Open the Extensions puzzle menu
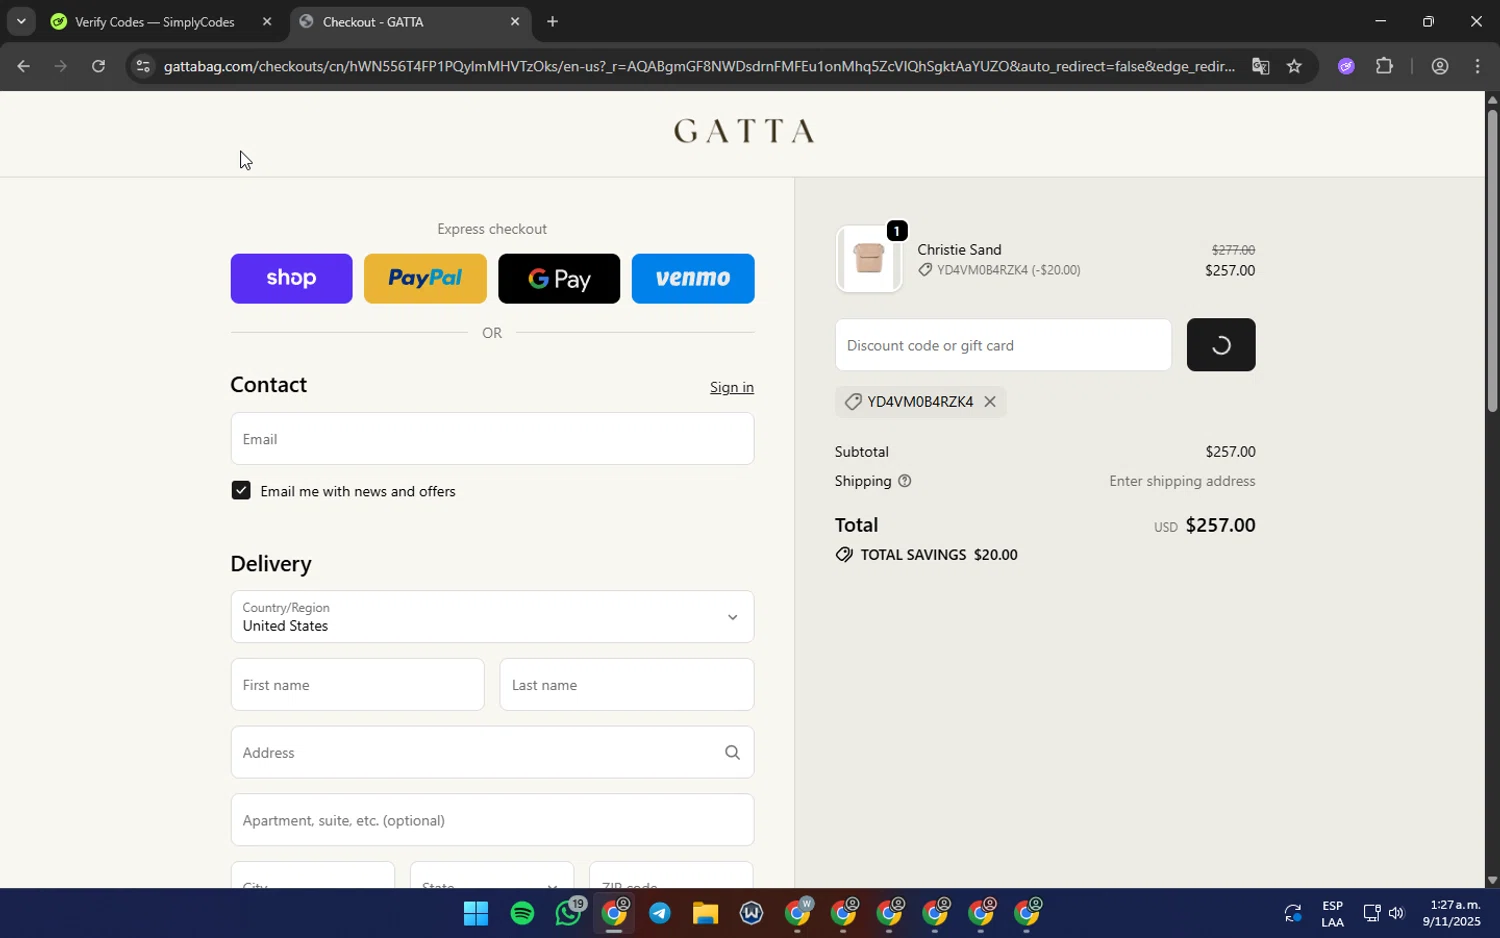Viewport: 1500px width, 938px height. [x=1384, y=67]
